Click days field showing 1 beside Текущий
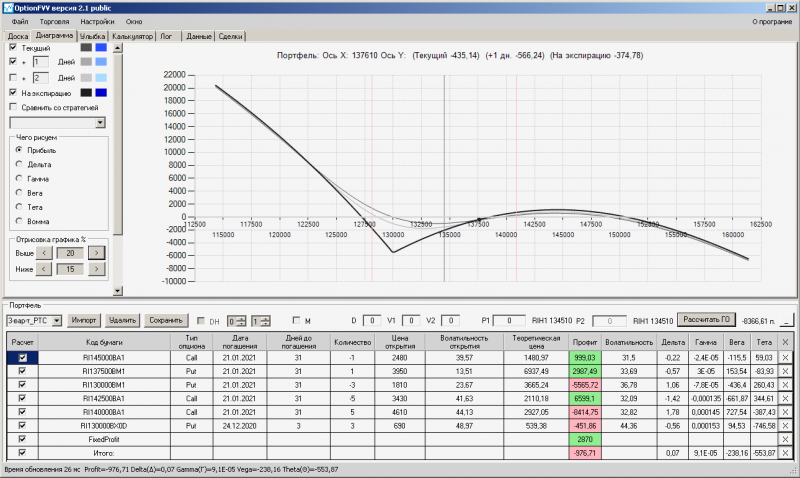Screen dimensions: 800x478 40,62
